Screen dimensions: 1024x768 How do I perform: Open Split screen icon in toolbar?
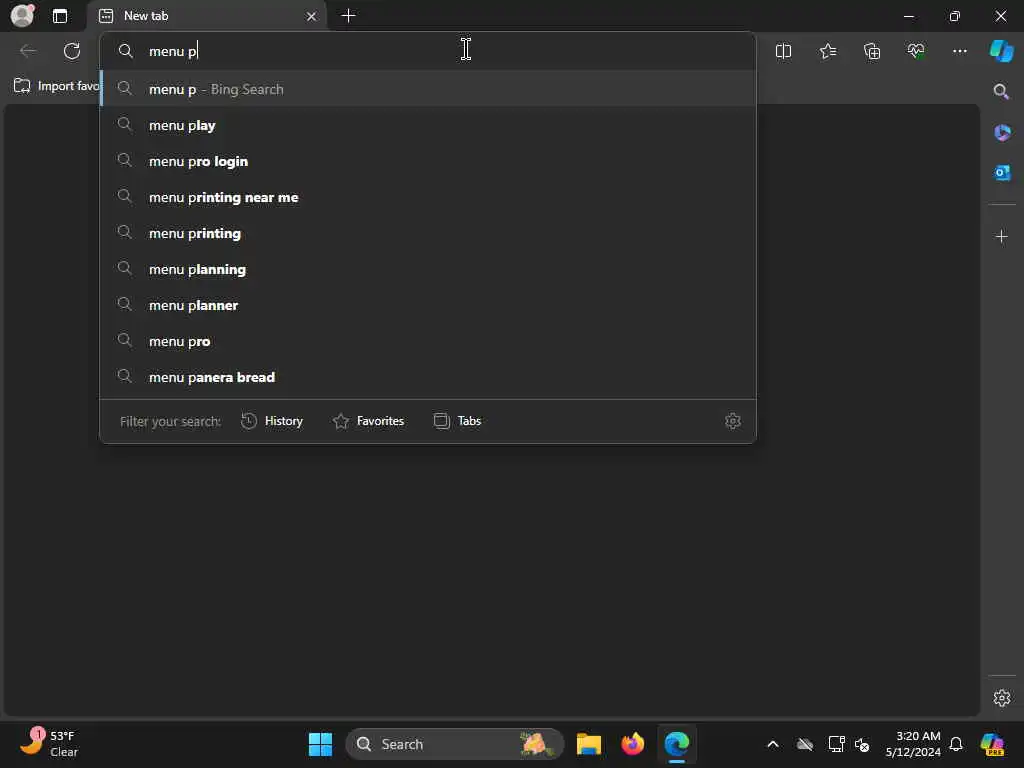point(783,51)
